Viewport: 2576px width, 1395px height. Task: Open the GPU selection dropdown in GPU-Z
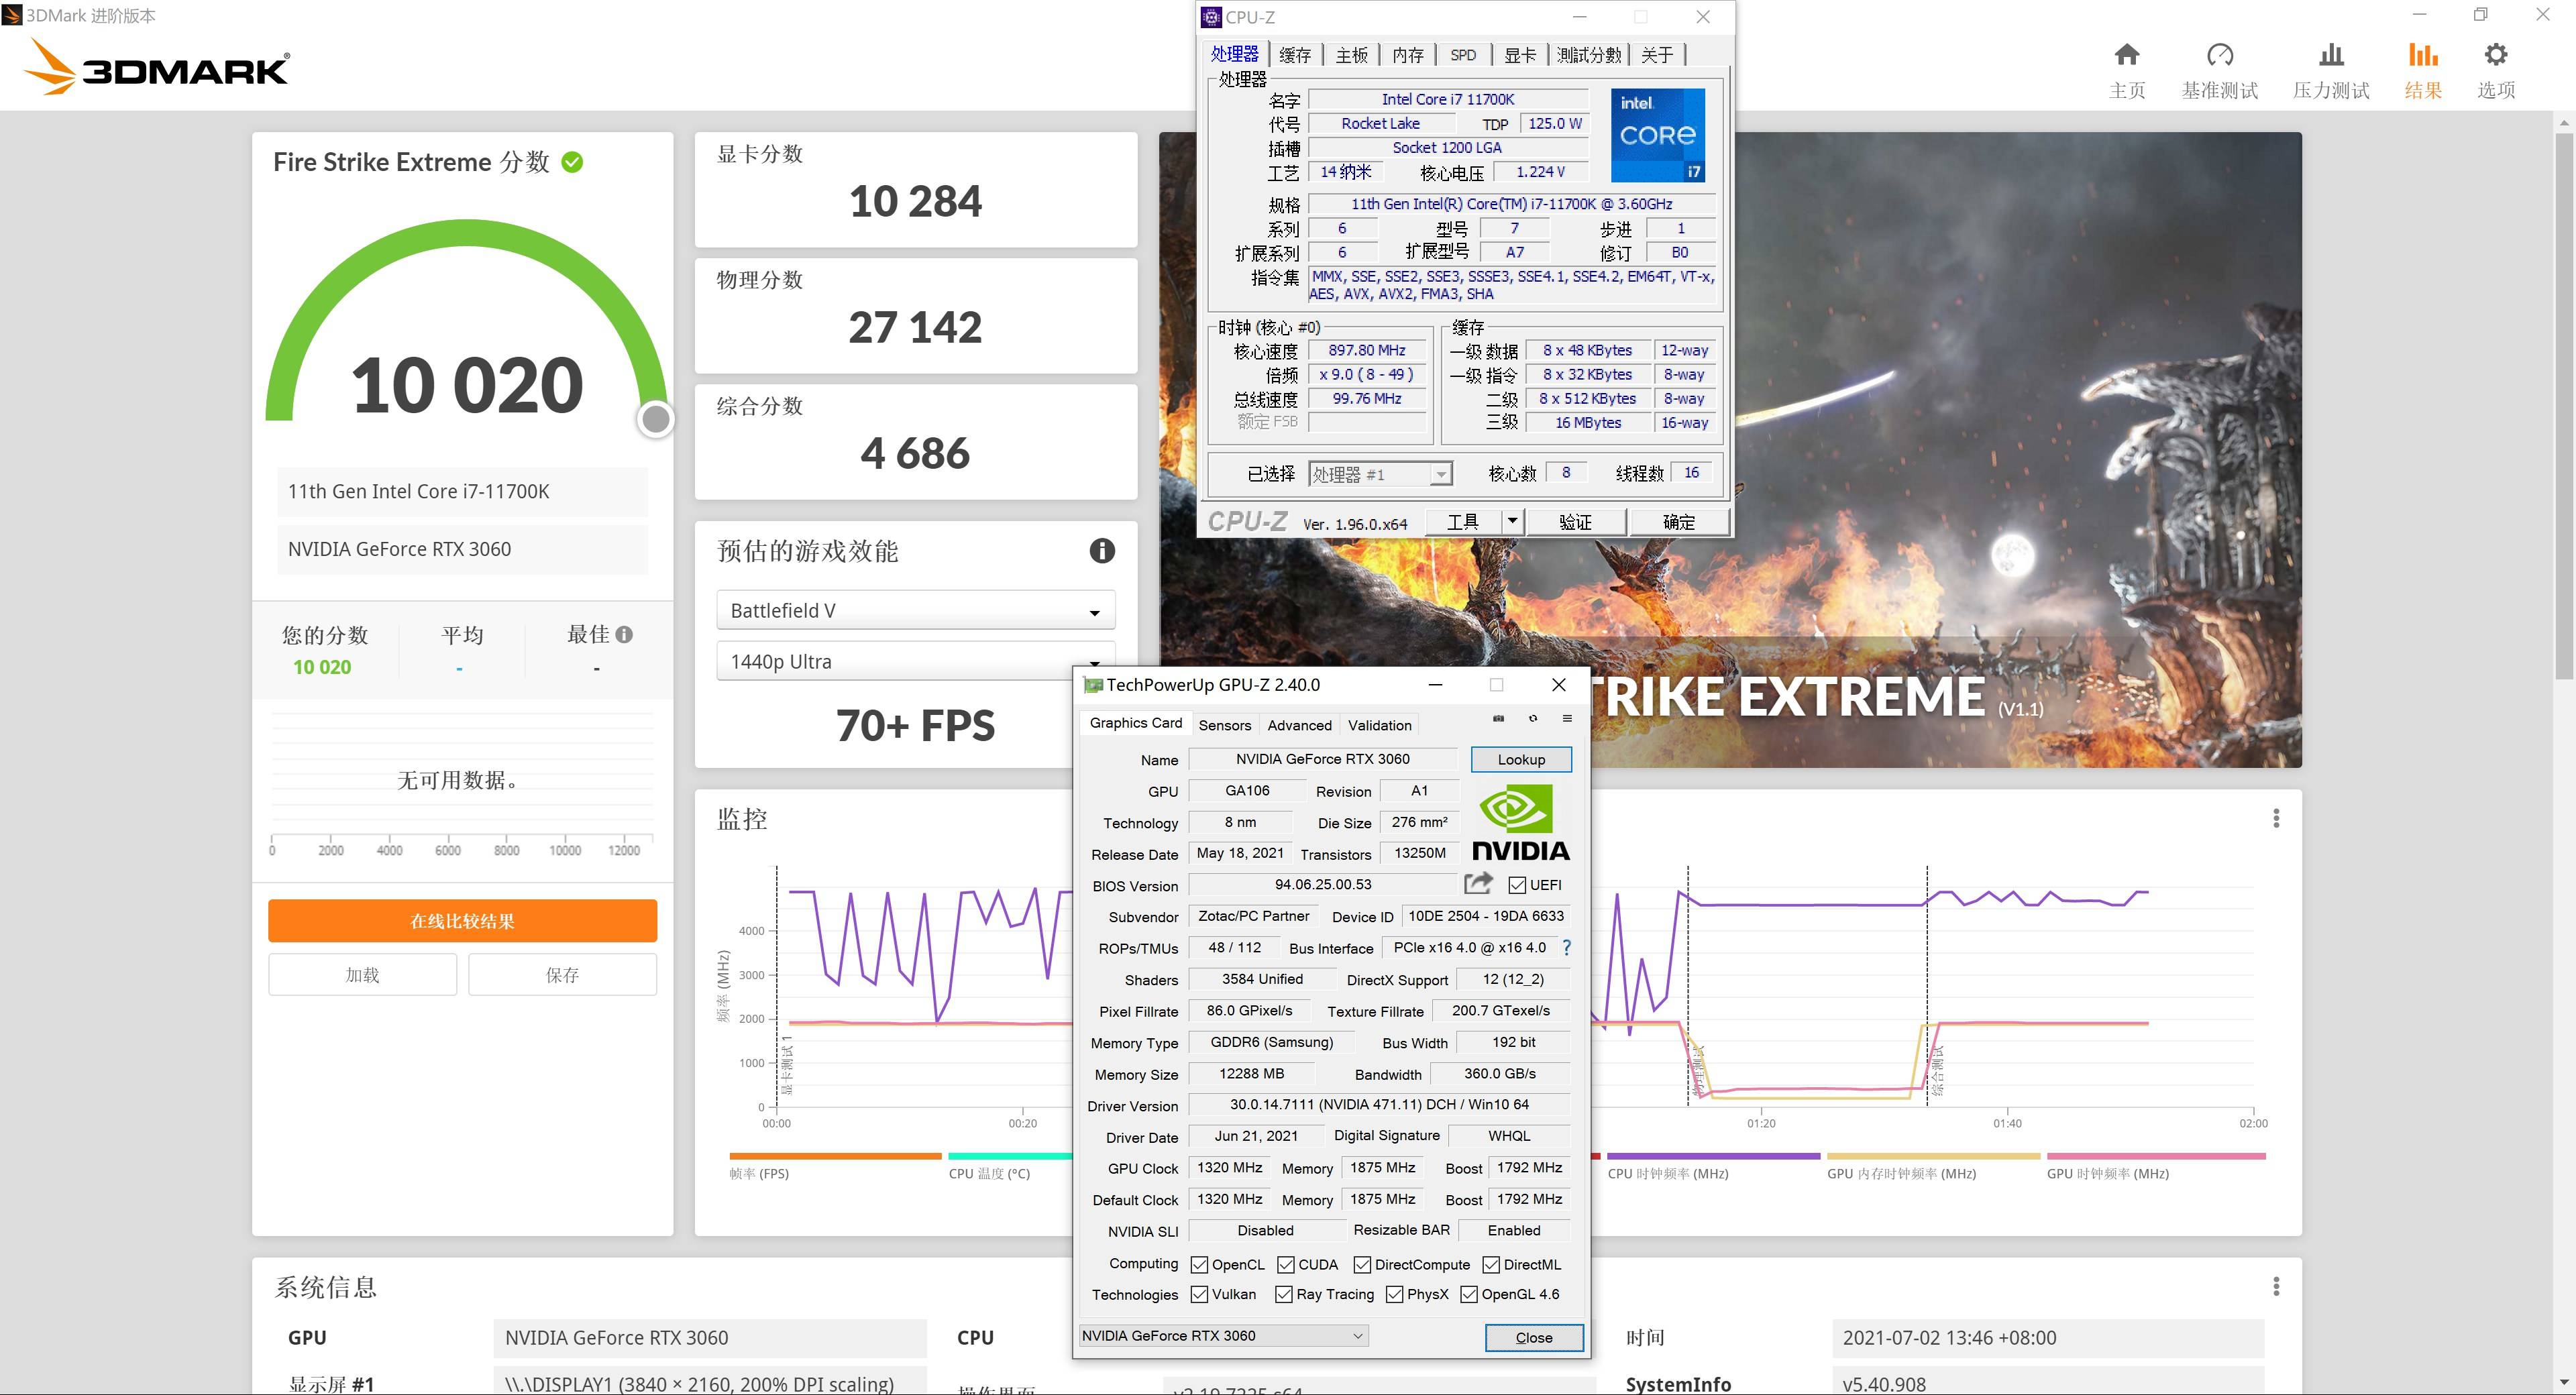(x=1223, y=1336)
